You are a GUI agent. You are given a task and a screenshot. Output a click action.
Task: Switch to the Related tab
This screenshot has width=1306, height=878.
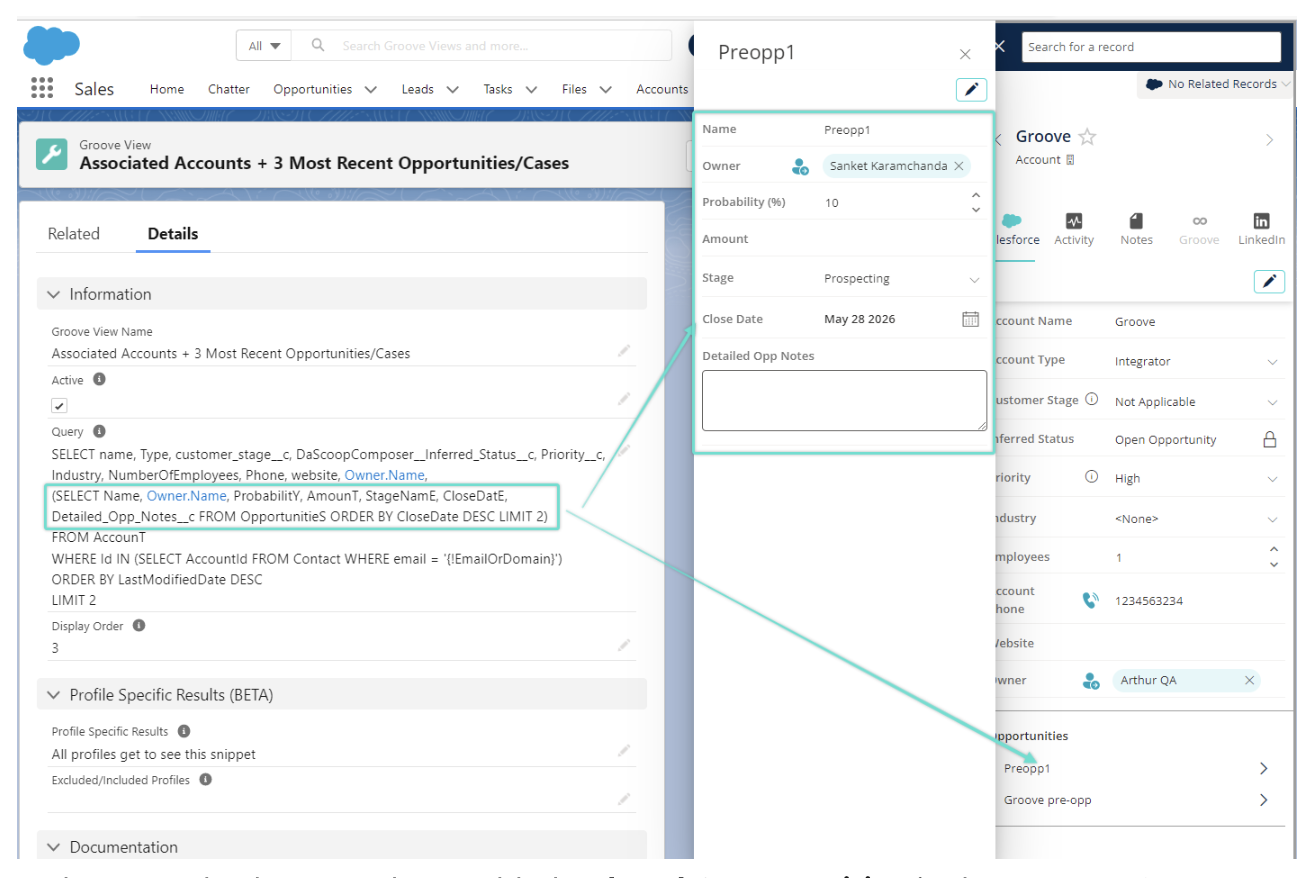[74, 234]
